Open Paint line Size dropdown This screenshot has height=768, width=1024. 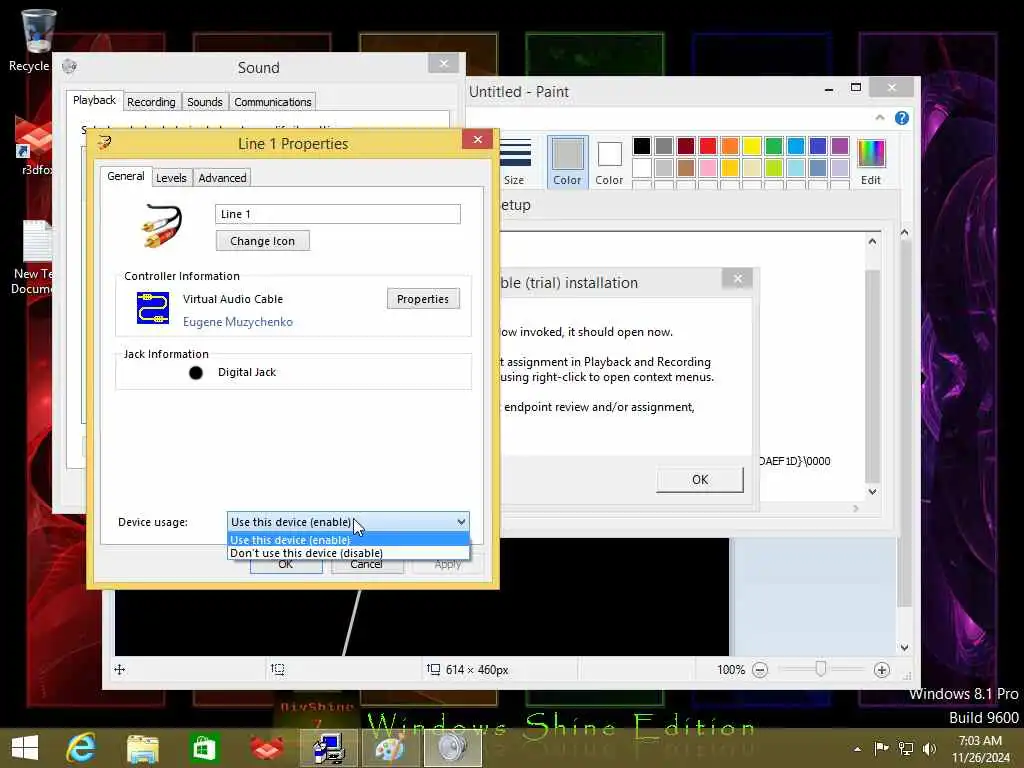coord(515,162)
